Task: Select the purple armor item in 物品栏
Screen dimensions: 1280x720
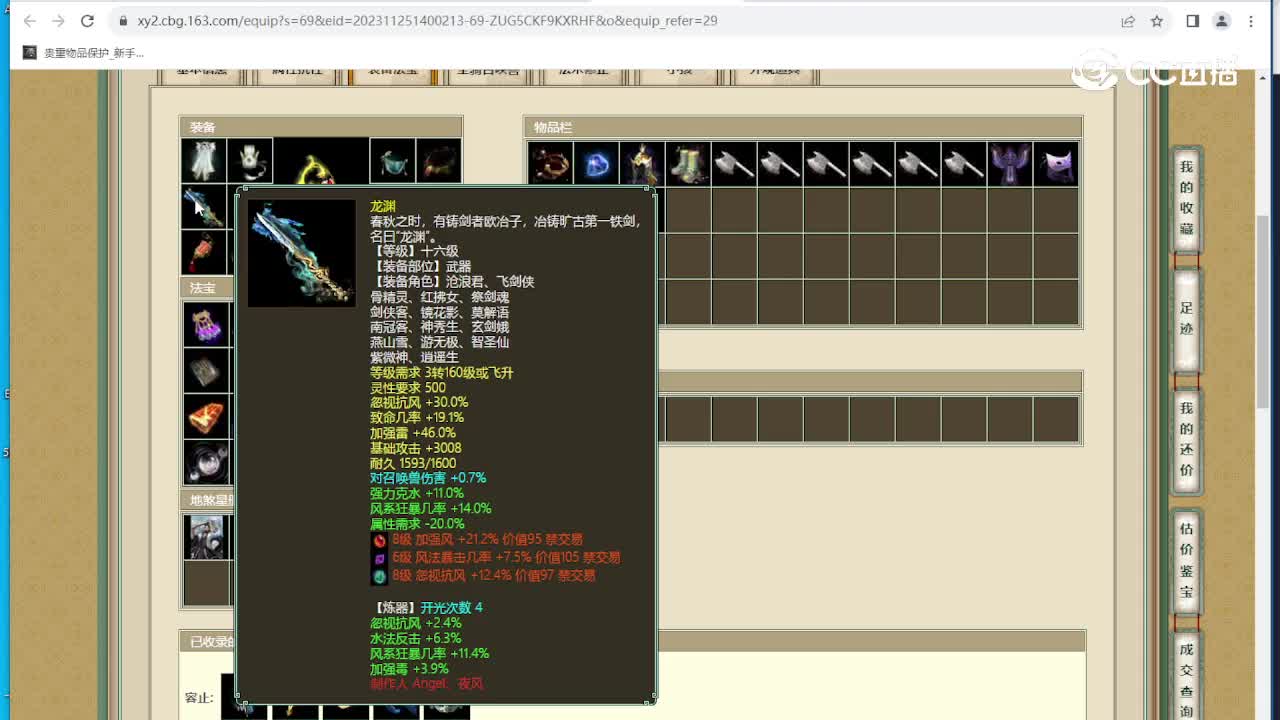Action: click(x=1010, y=163)
